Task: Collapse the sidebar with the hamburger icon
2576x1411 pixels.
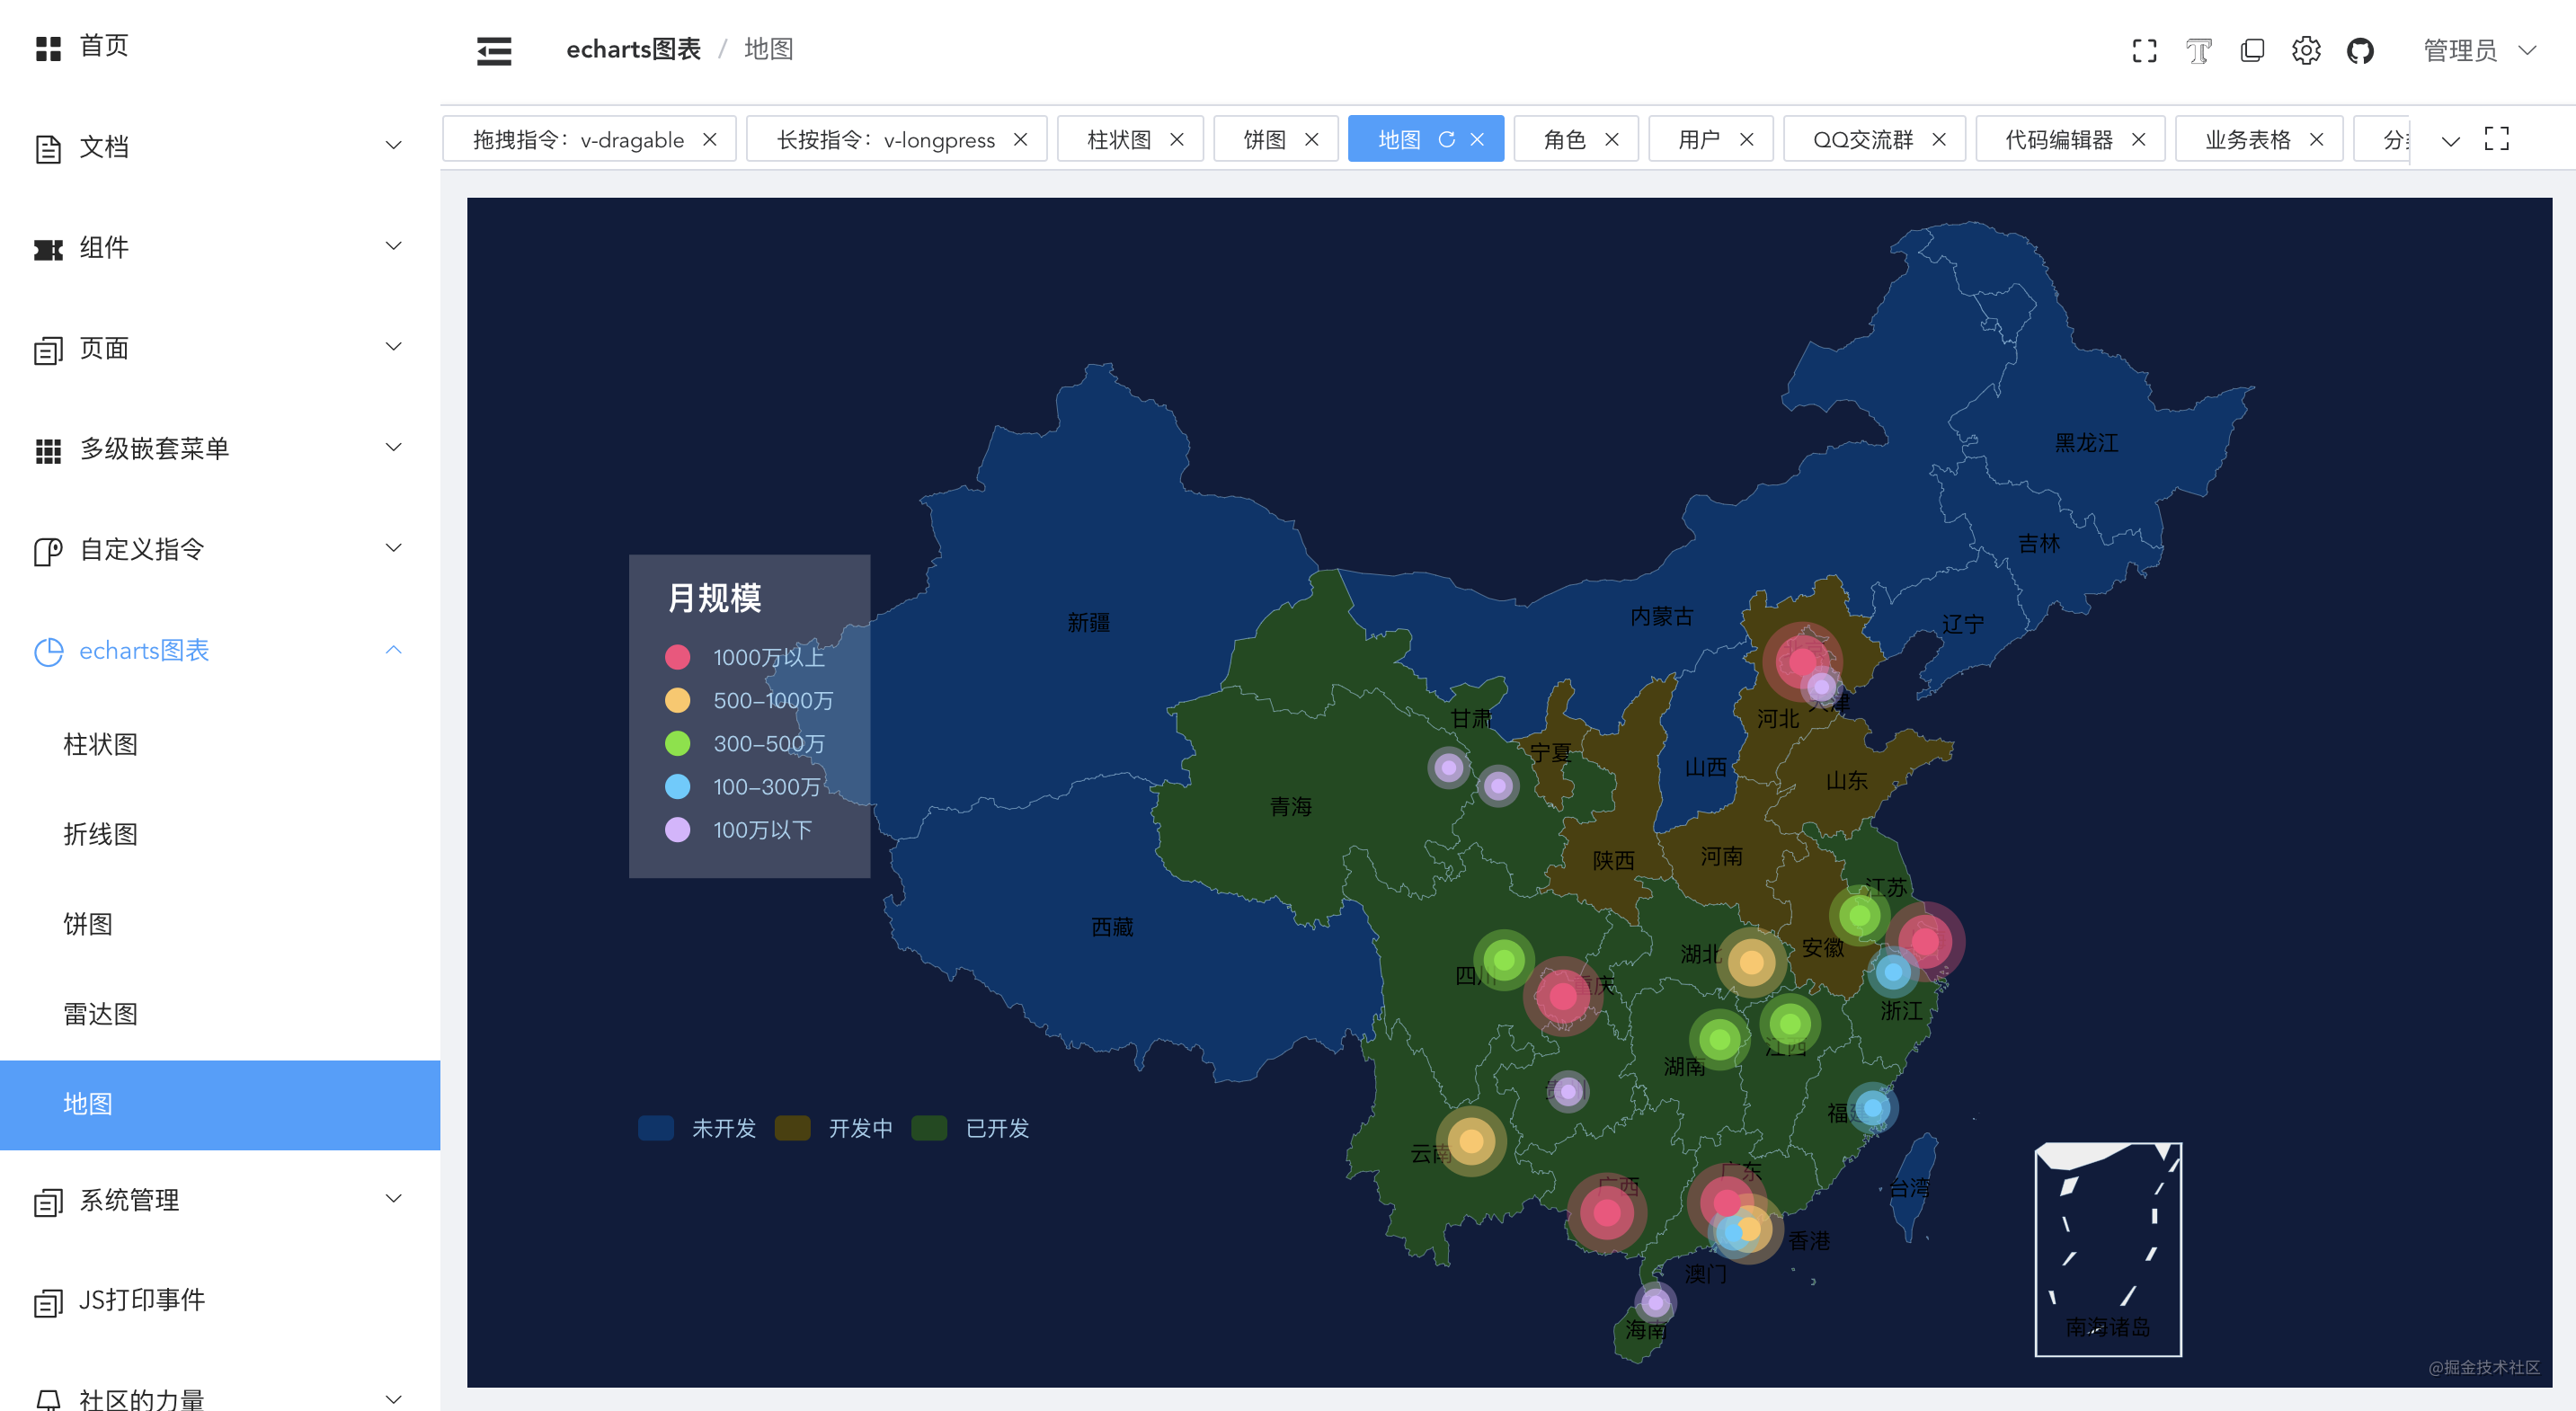Action: point(494,50)
